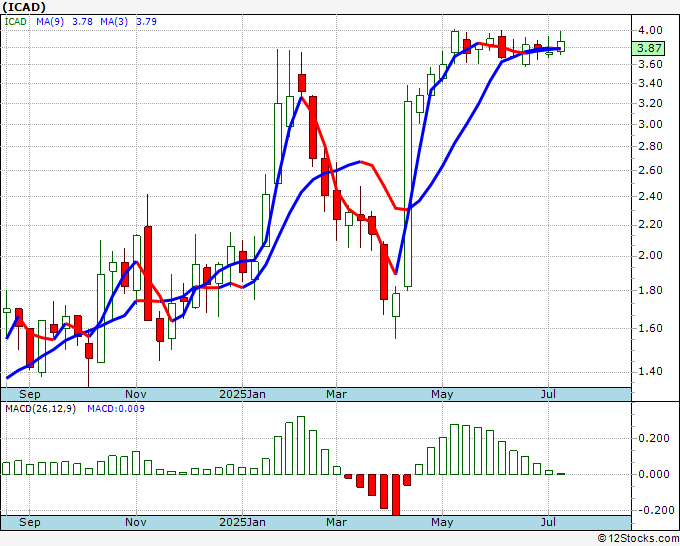Click the MACD:0.009 value readout
680x546 pixels.
pos(116,409)
